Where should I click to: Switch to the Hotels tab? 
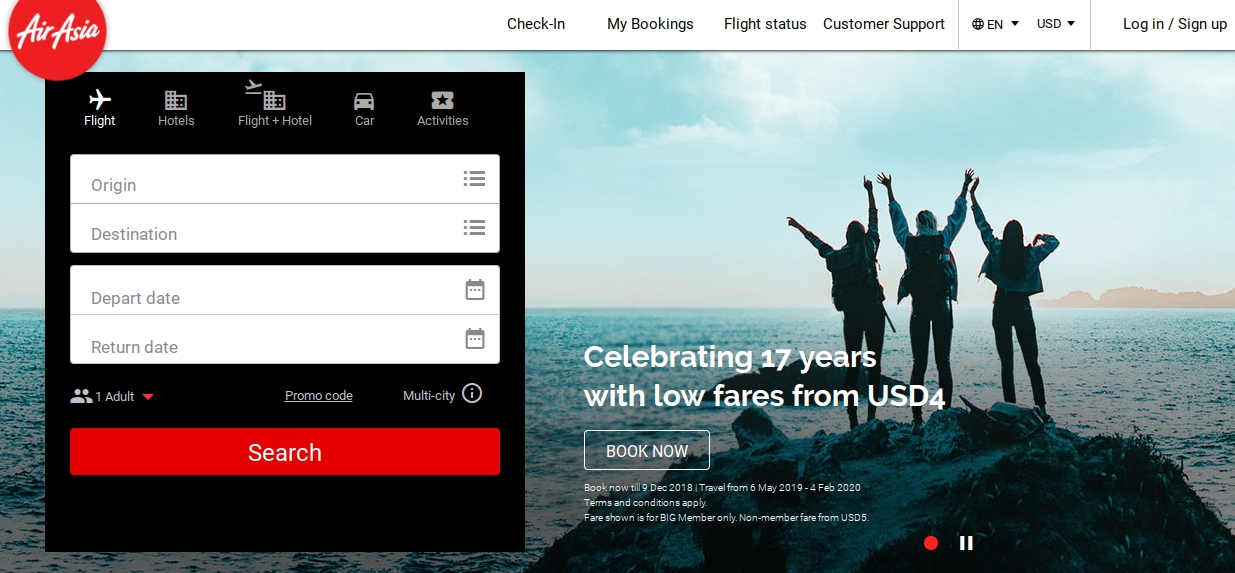(176, 109)
